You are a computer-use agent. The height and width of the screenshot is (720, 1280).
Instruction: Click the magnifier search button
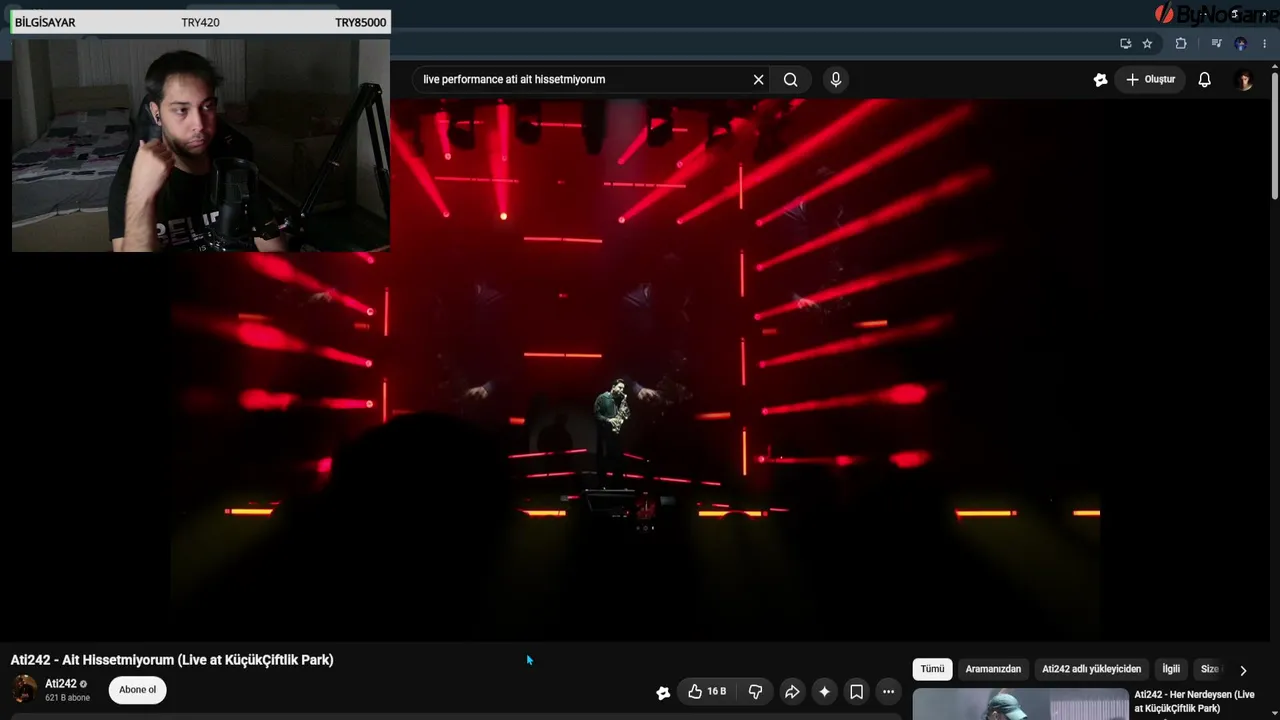(791, 79)
